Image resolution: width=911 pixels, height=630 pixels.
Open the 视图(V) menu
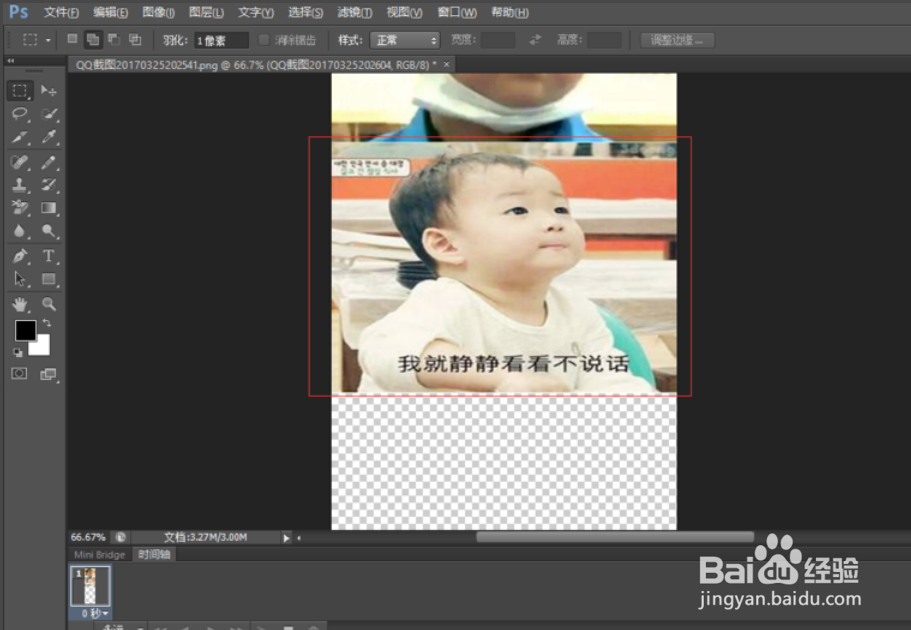(x=404, y=12)
